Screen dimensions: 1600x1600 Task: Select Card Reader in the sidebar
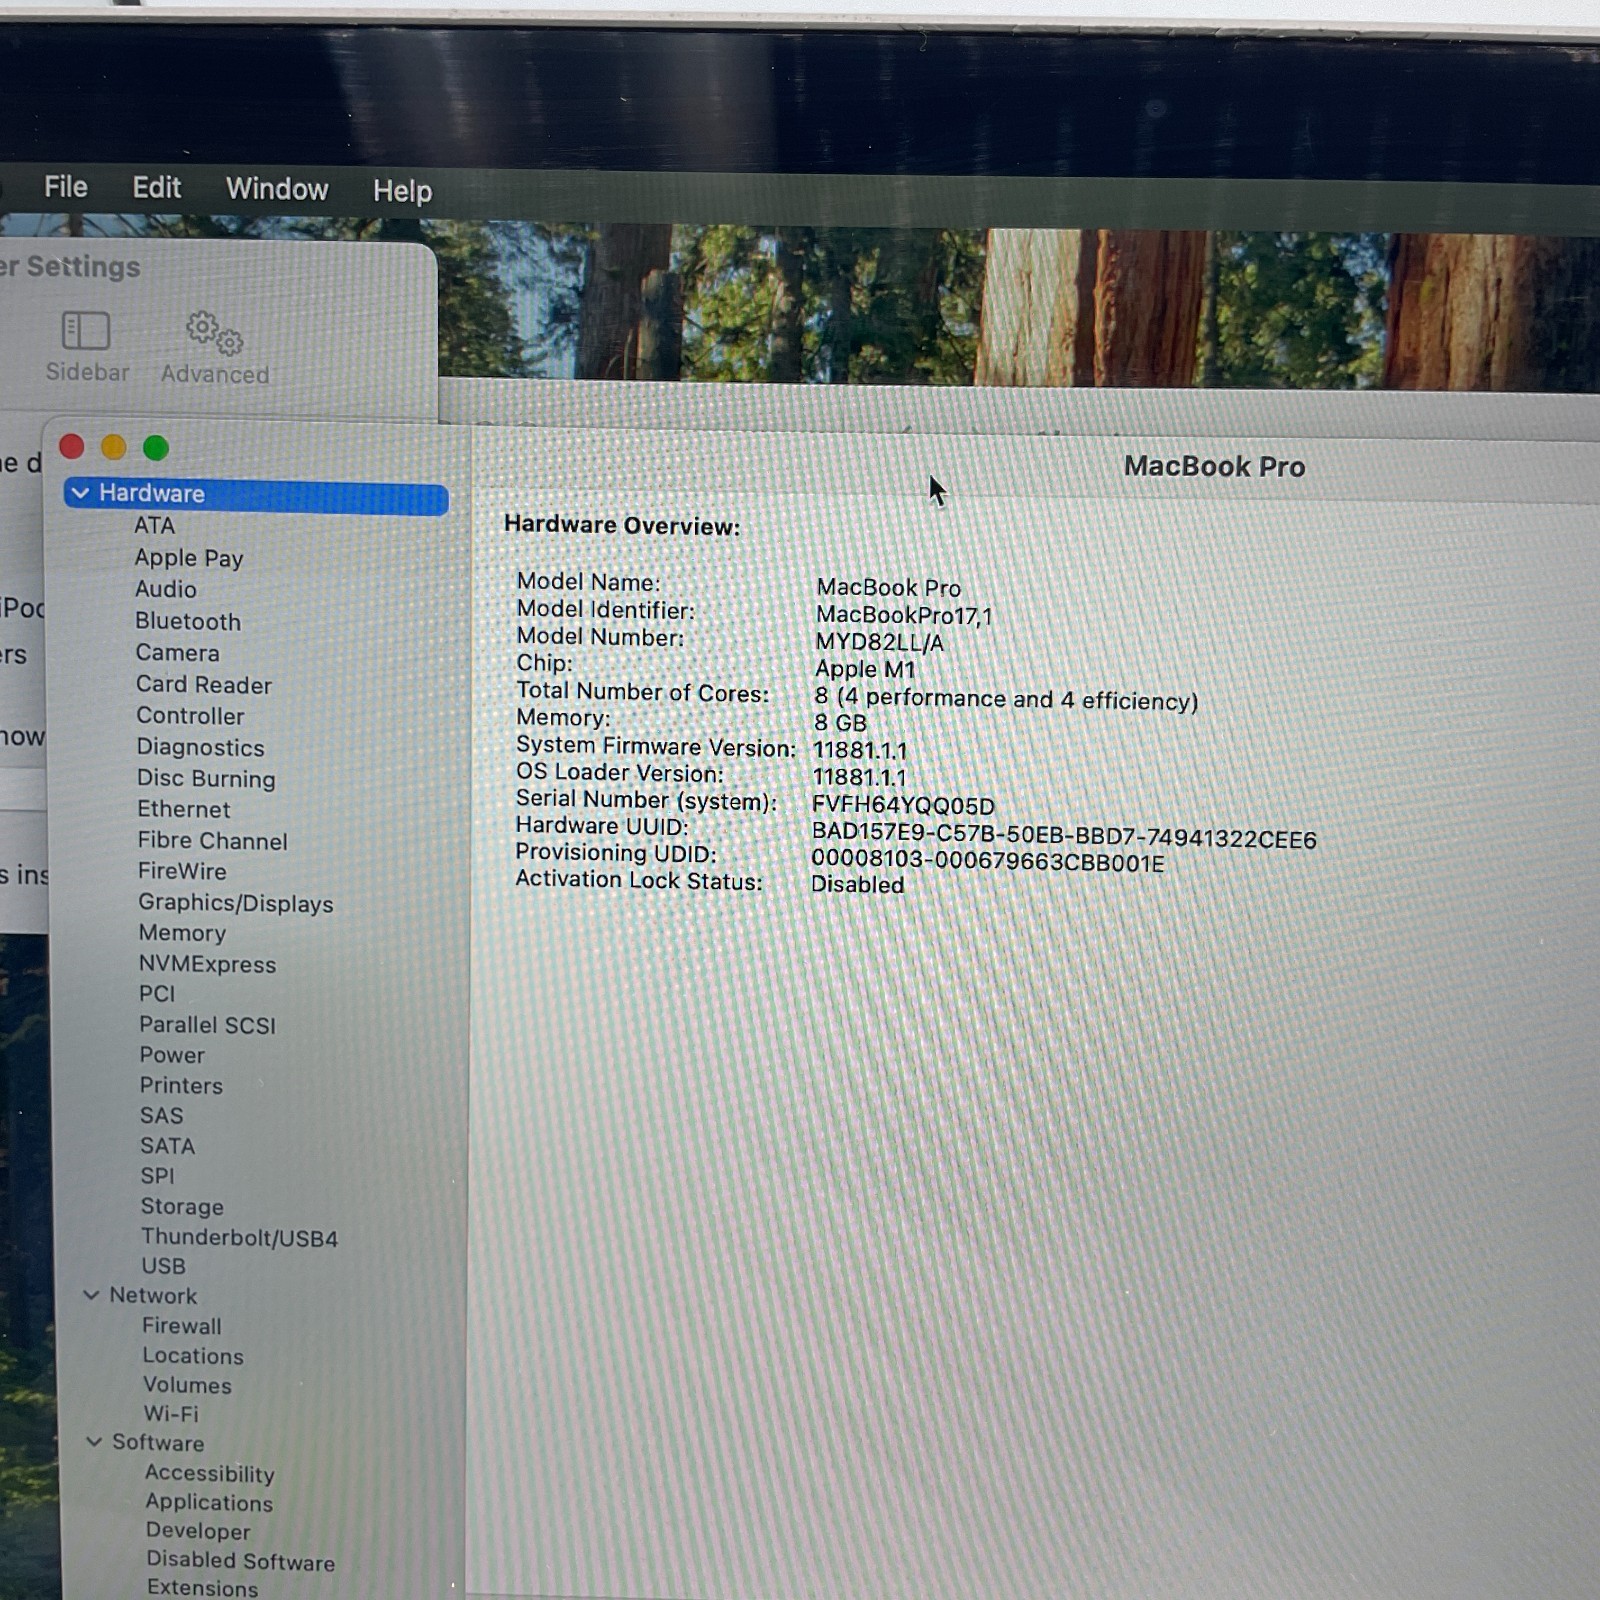point(204,685)
